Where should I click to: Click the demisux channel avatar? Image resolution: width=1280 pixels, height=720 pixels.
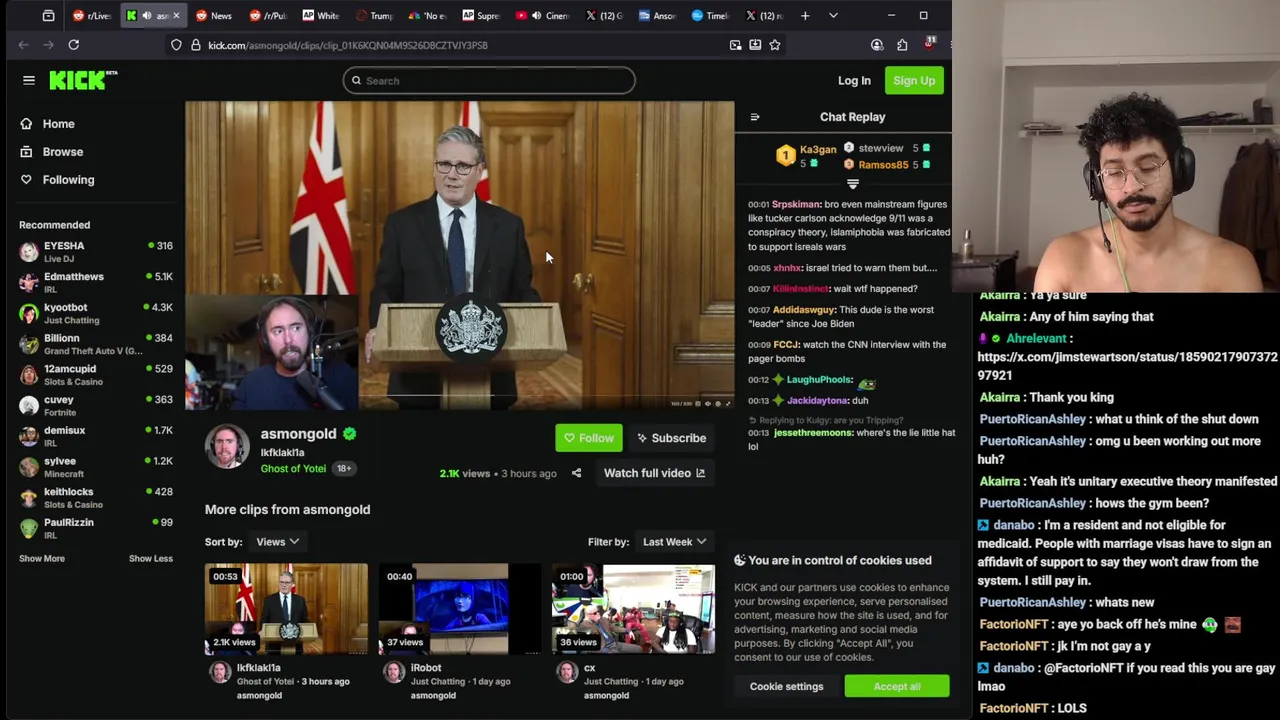pyautogui.click(x=29, y=437)
